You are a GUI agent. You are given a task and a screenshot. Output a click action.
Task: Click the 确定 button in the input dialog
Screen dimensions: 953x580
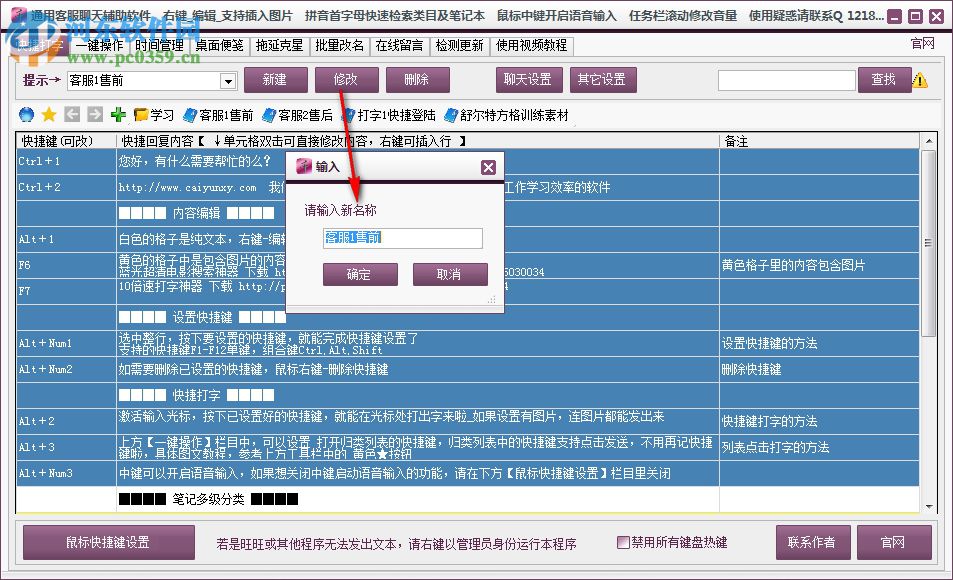pos(360,274)
